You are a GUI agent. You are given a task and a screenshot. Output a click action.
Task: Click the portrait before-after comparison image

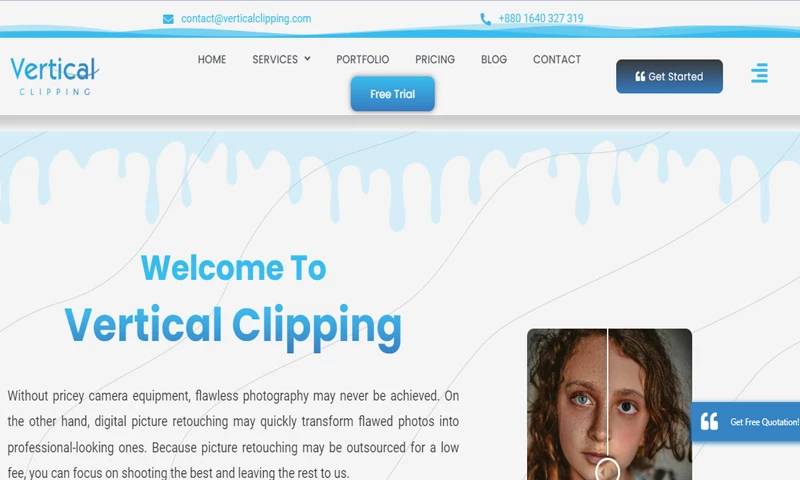pyautogui.click(x=609, y=404)
